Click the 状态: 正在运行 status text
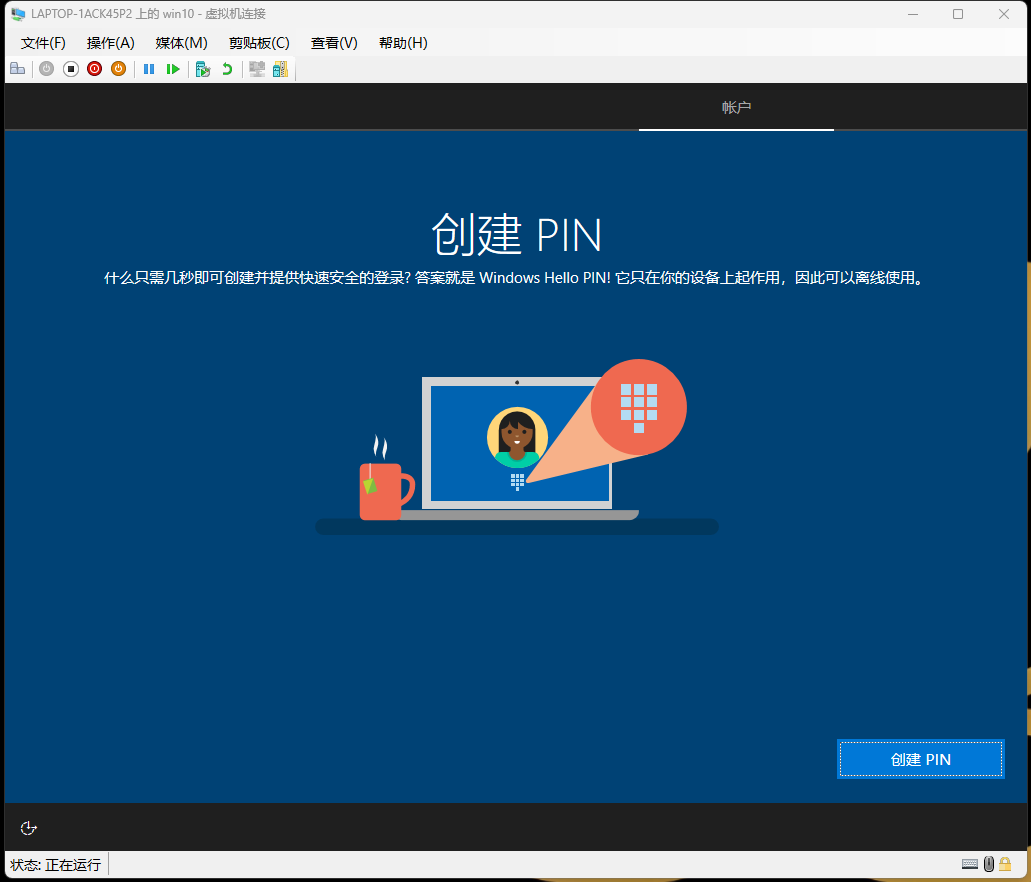Screen dimensions: 1031x882 coord(56,864)
